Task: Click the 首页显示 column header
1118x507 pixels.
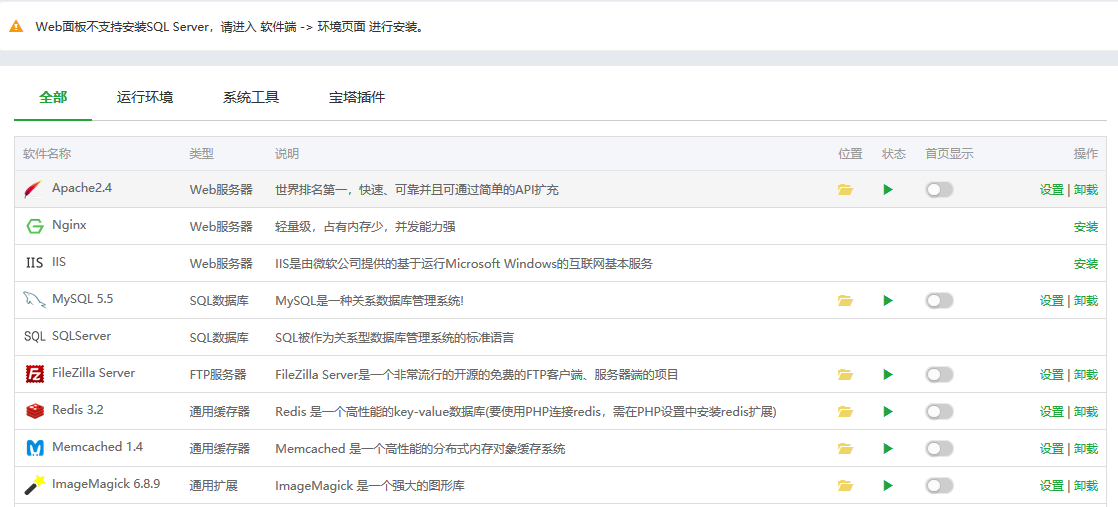Action: coord(949,154)
